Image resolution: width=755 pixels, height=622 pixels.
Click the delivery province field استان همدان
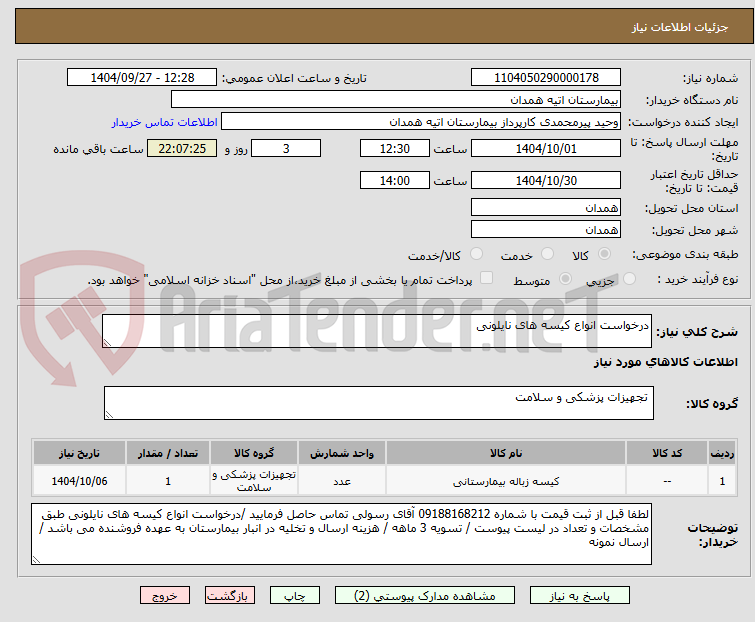point(546,207)
